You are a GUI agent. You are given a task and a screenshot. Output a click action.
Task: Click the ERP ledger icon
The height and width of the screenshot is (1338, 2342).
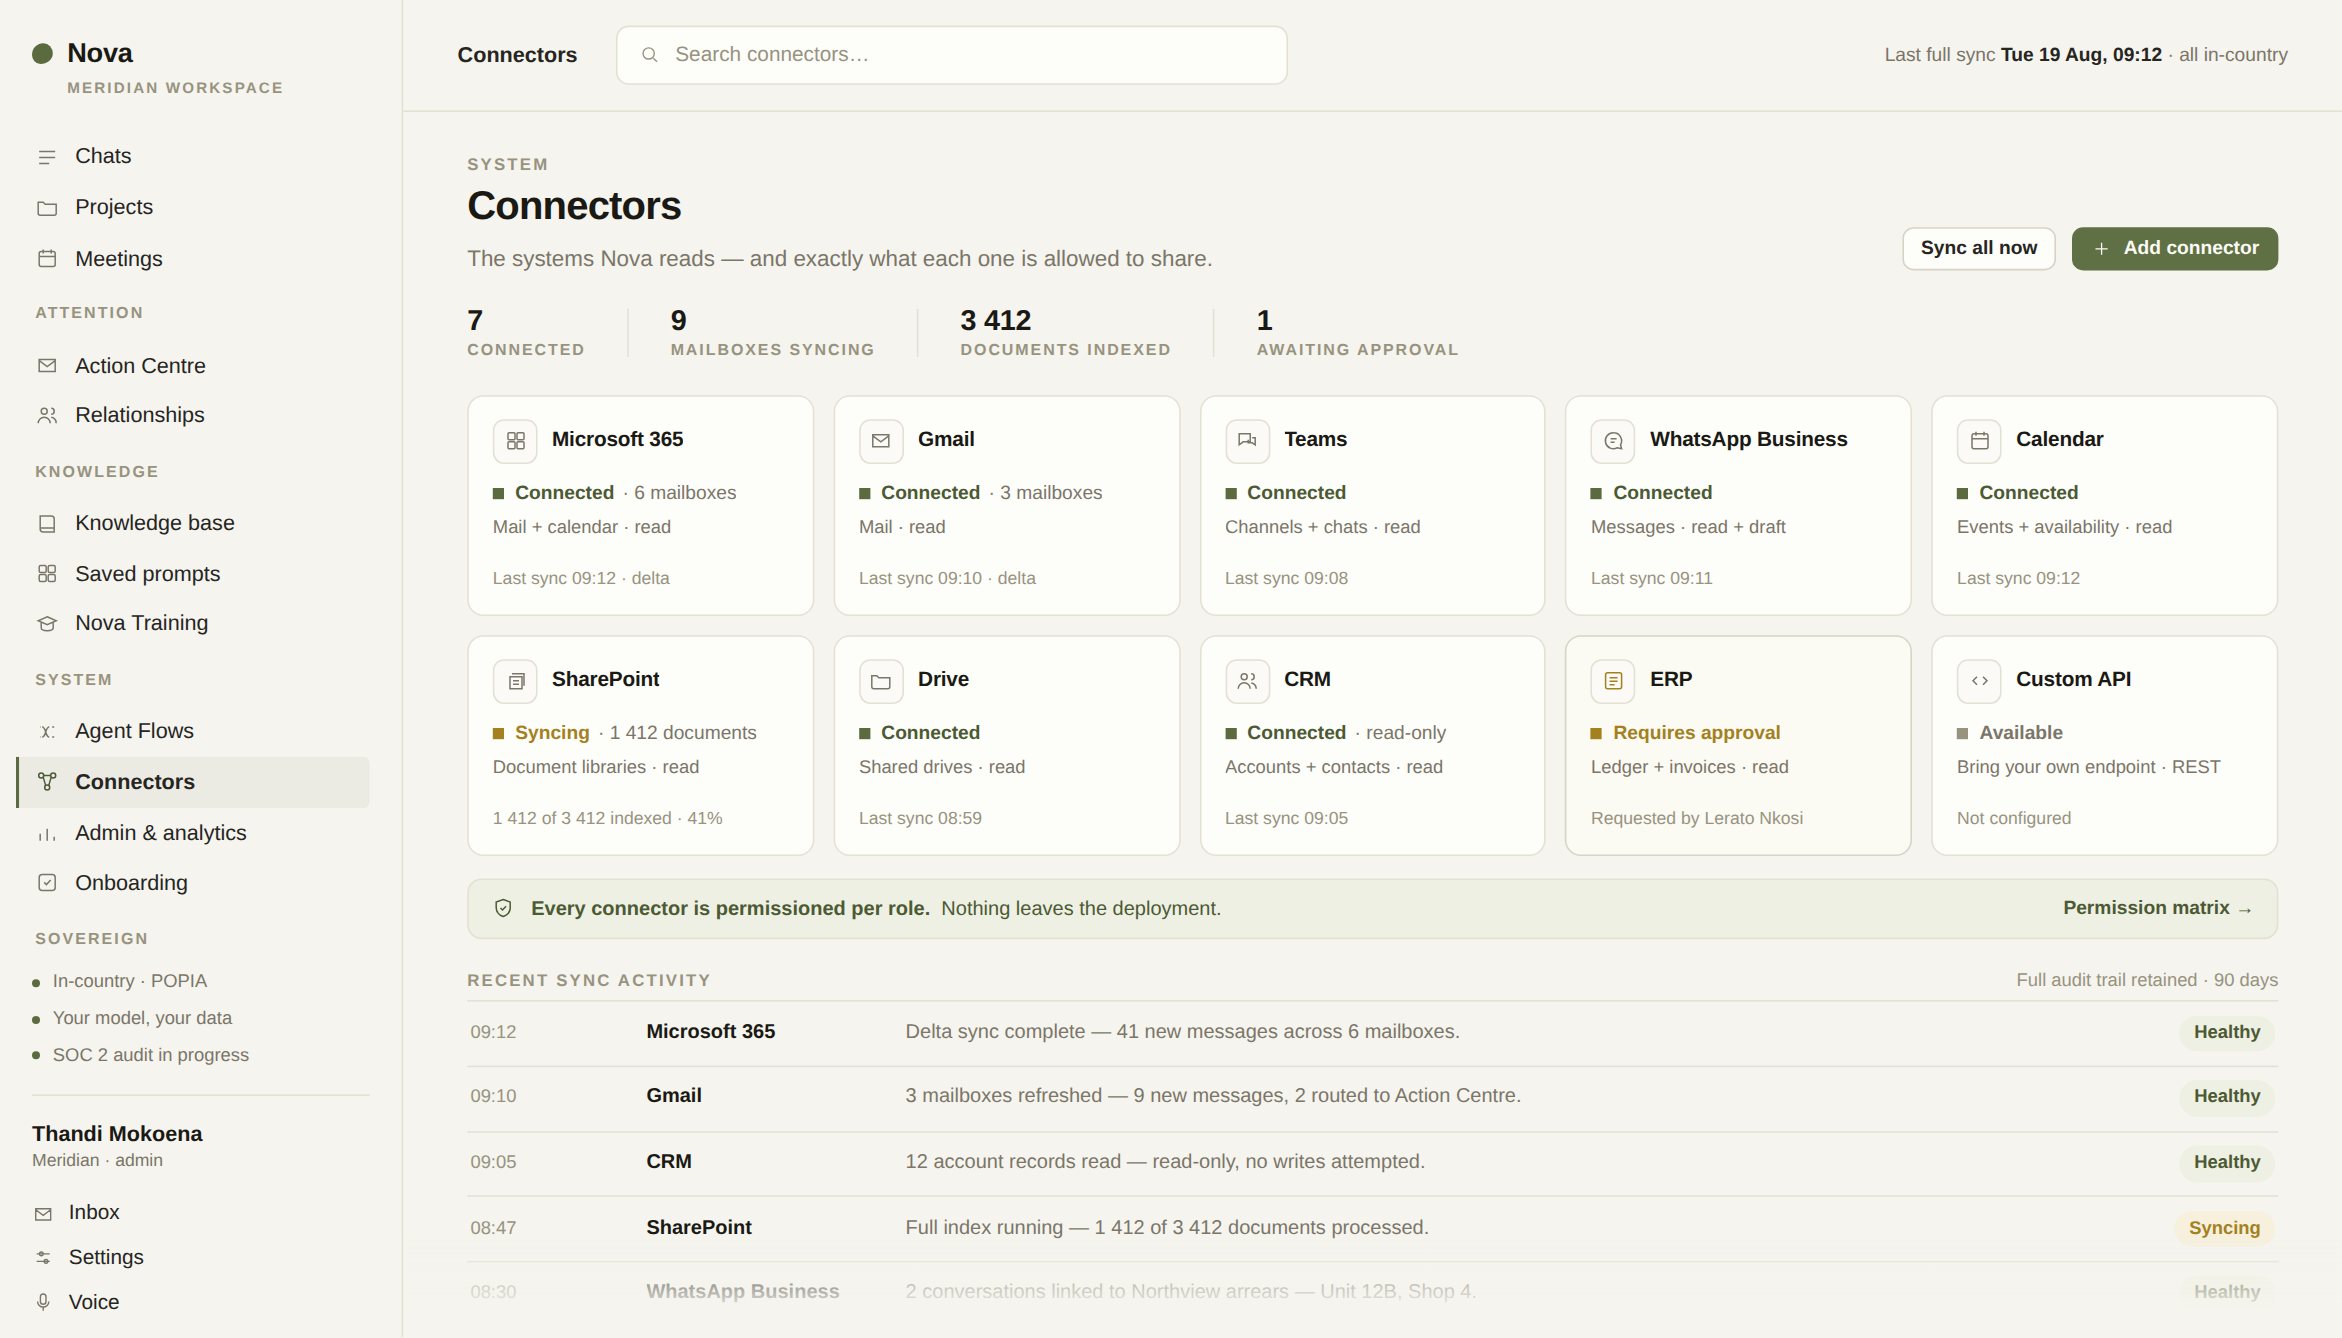pyautogui.click(x=1613, y=681)
